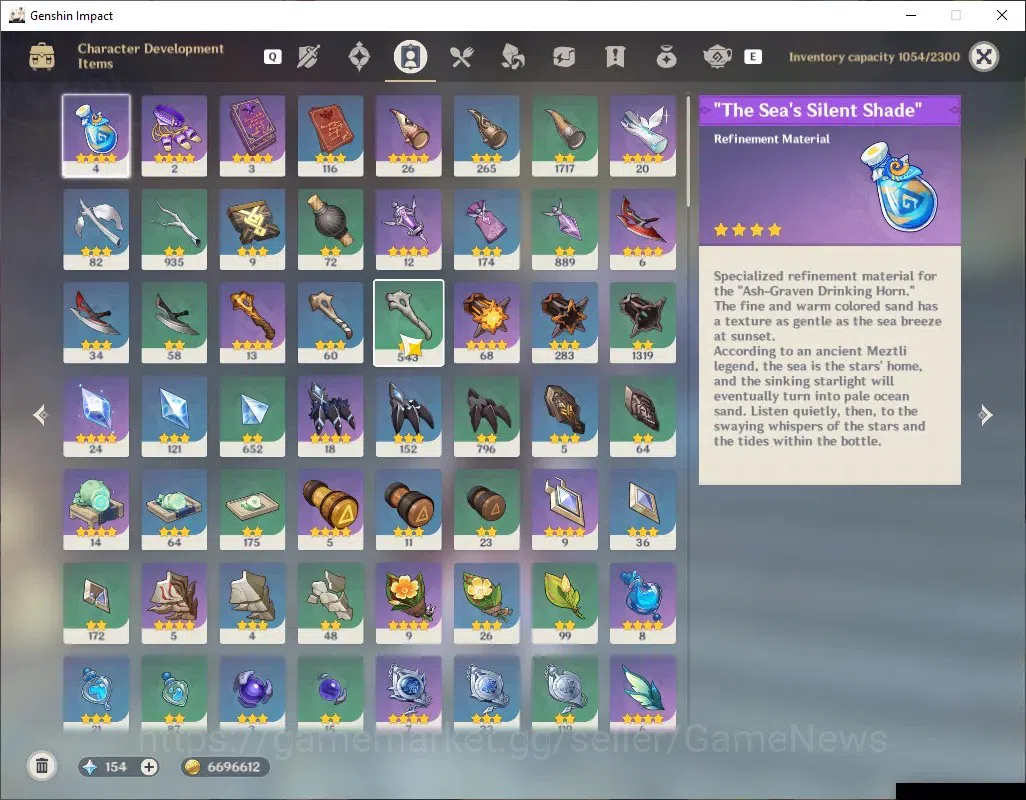This screenshot has height=800, width=1026.
Task: Click the Q key shortcut icon
Action: coord(273,57)
